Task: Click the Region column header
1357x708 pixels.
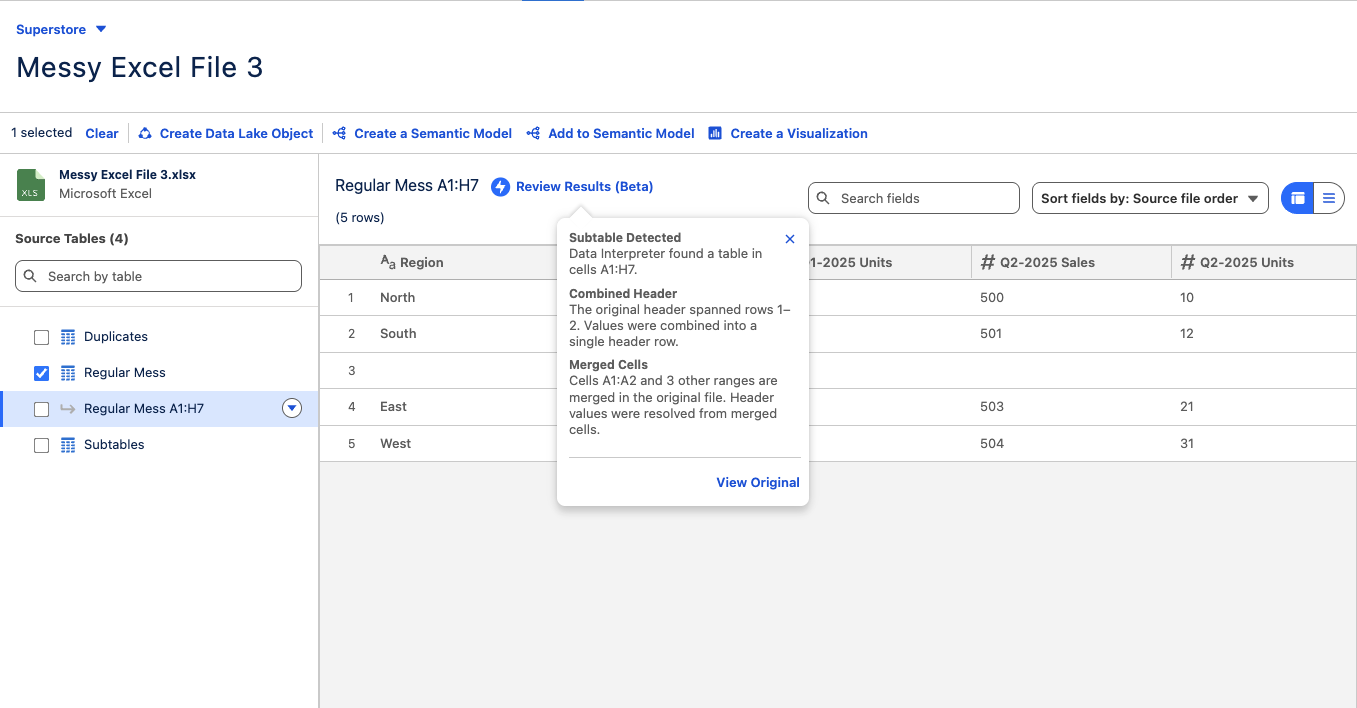Action: click(421, 262)
